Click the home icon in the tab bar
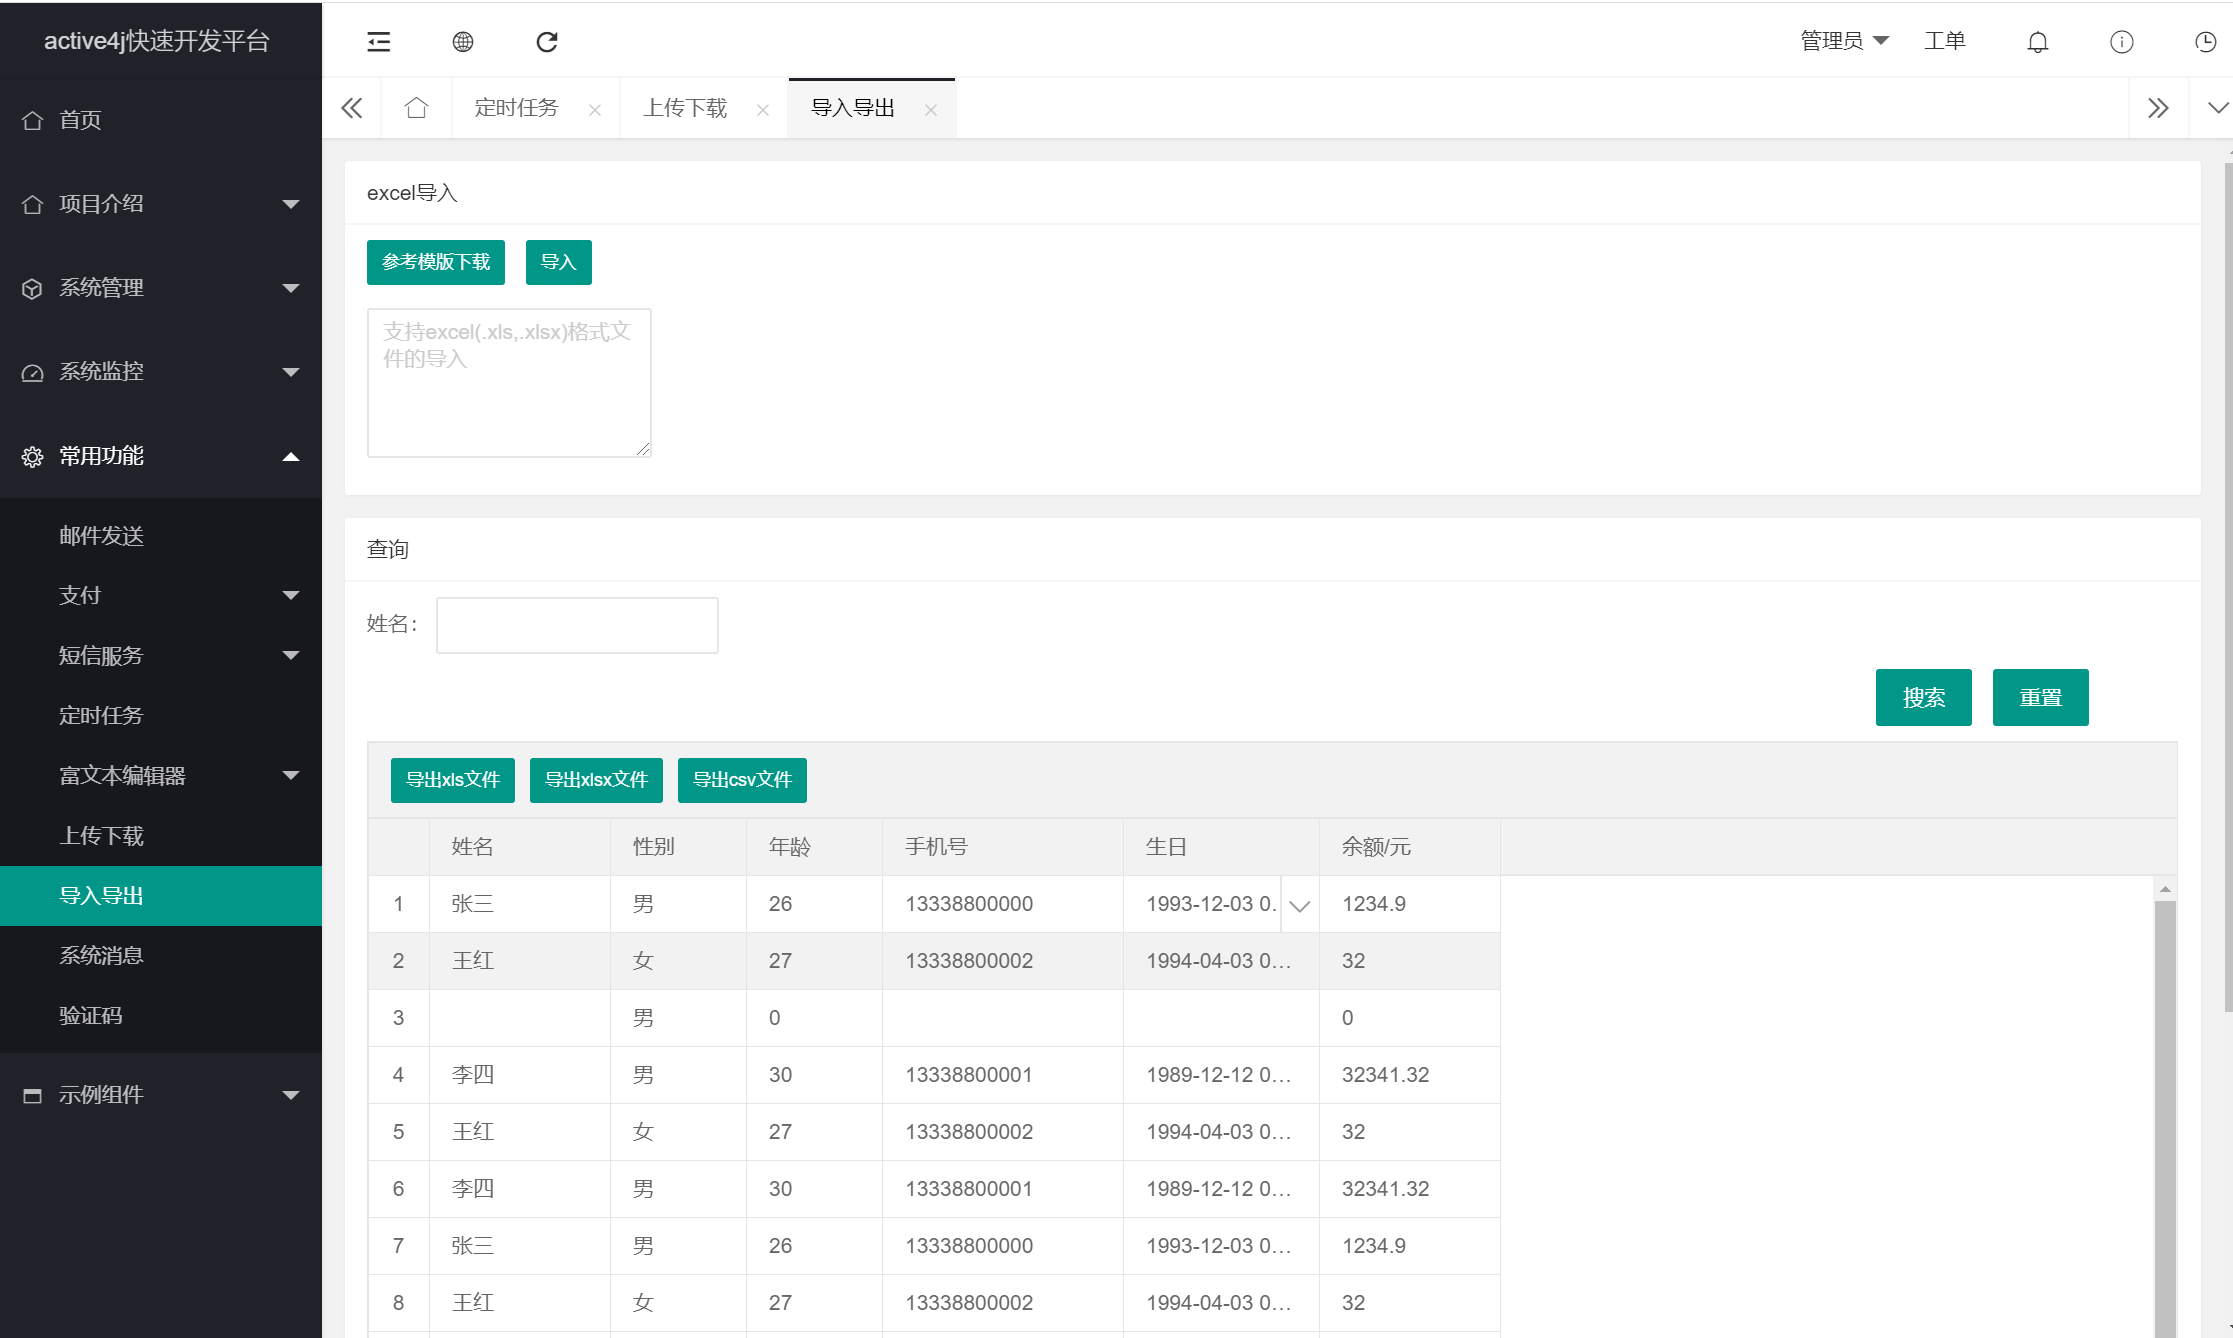 point(416,107)
